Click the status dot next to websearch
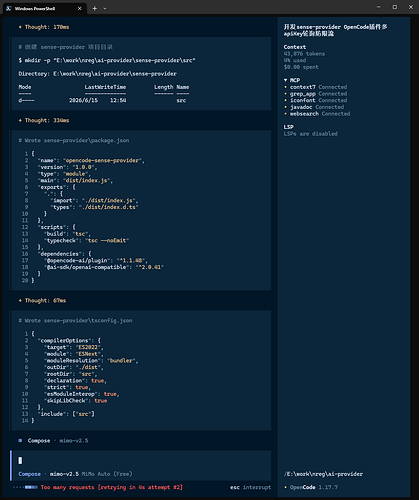The width and height of the screenshot is (419, 500). click(x=285, y=114)
